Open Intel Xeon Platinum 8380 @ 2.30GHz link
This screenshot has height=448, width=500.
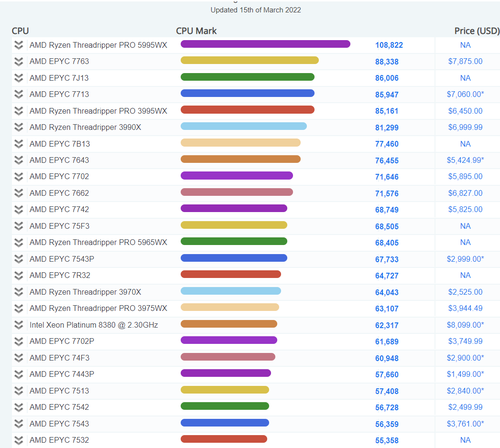point(94,325)
